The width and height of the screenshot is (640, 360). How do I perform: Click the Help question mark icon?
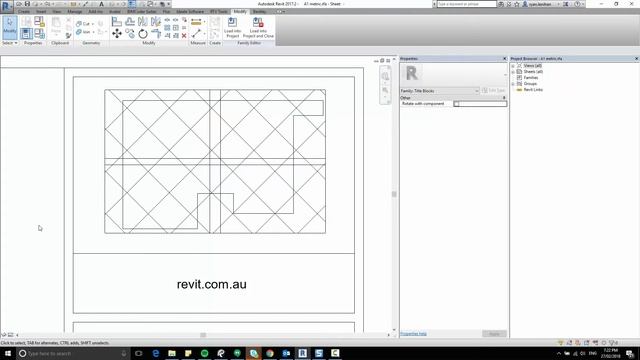click(x=577, y=4)
